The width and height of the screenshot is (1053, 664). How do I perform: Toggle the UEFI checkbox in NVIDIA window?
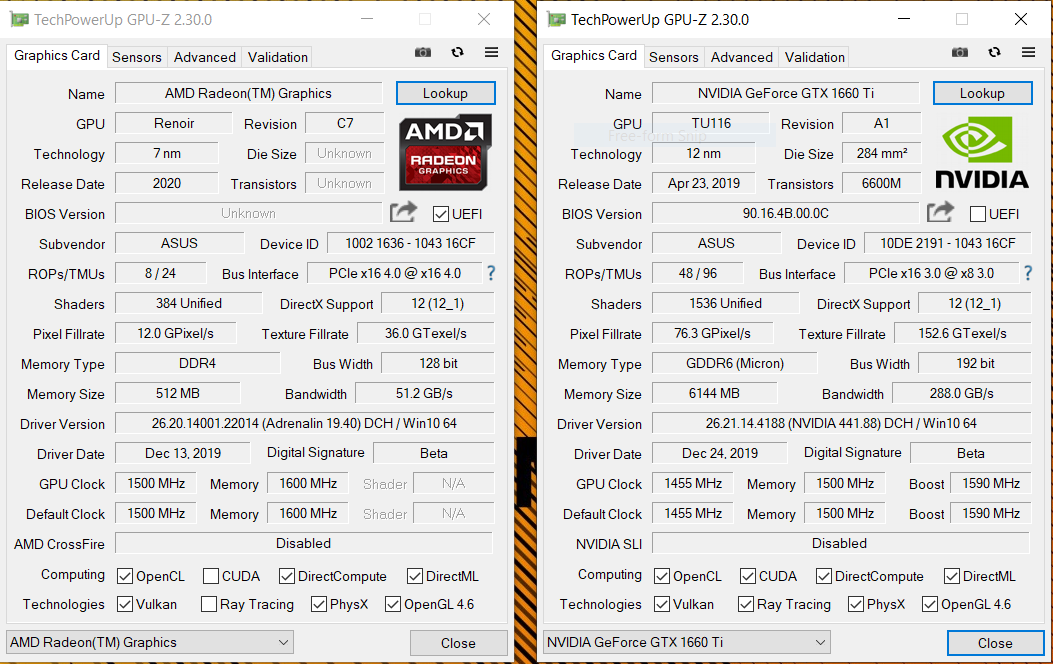tap(978, 214)
